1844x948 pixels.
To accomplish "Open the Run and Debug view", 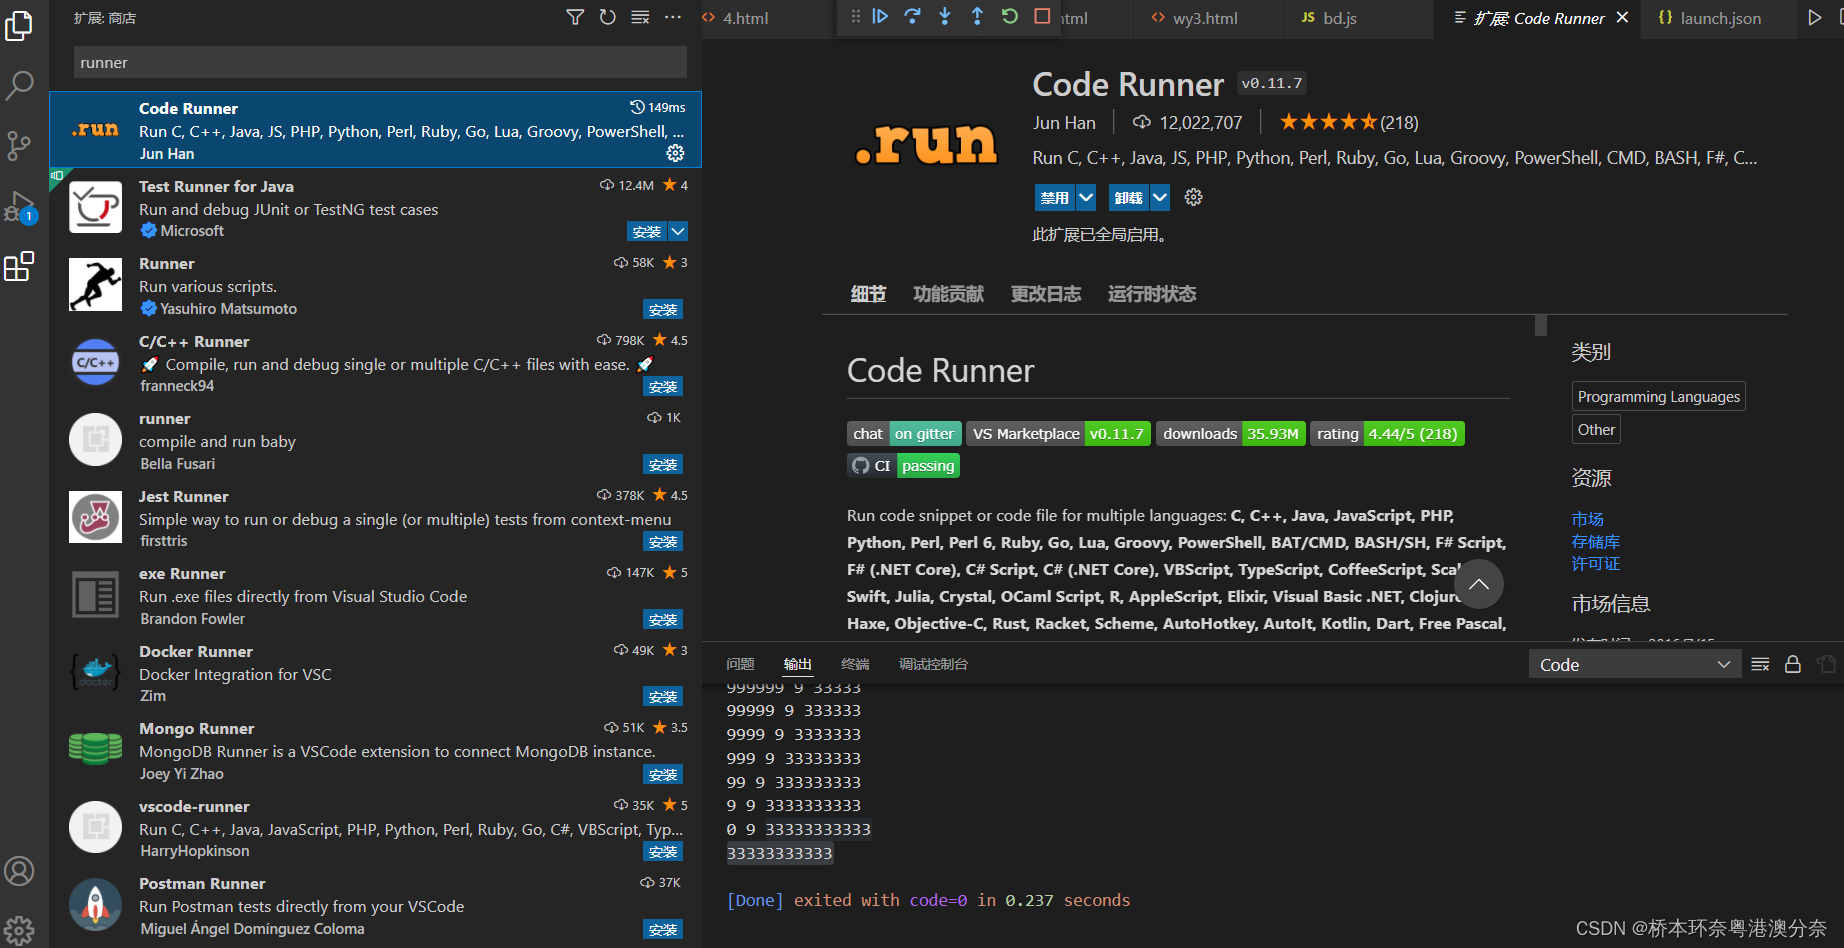I will pyautogui.click(x=19, y=207).
